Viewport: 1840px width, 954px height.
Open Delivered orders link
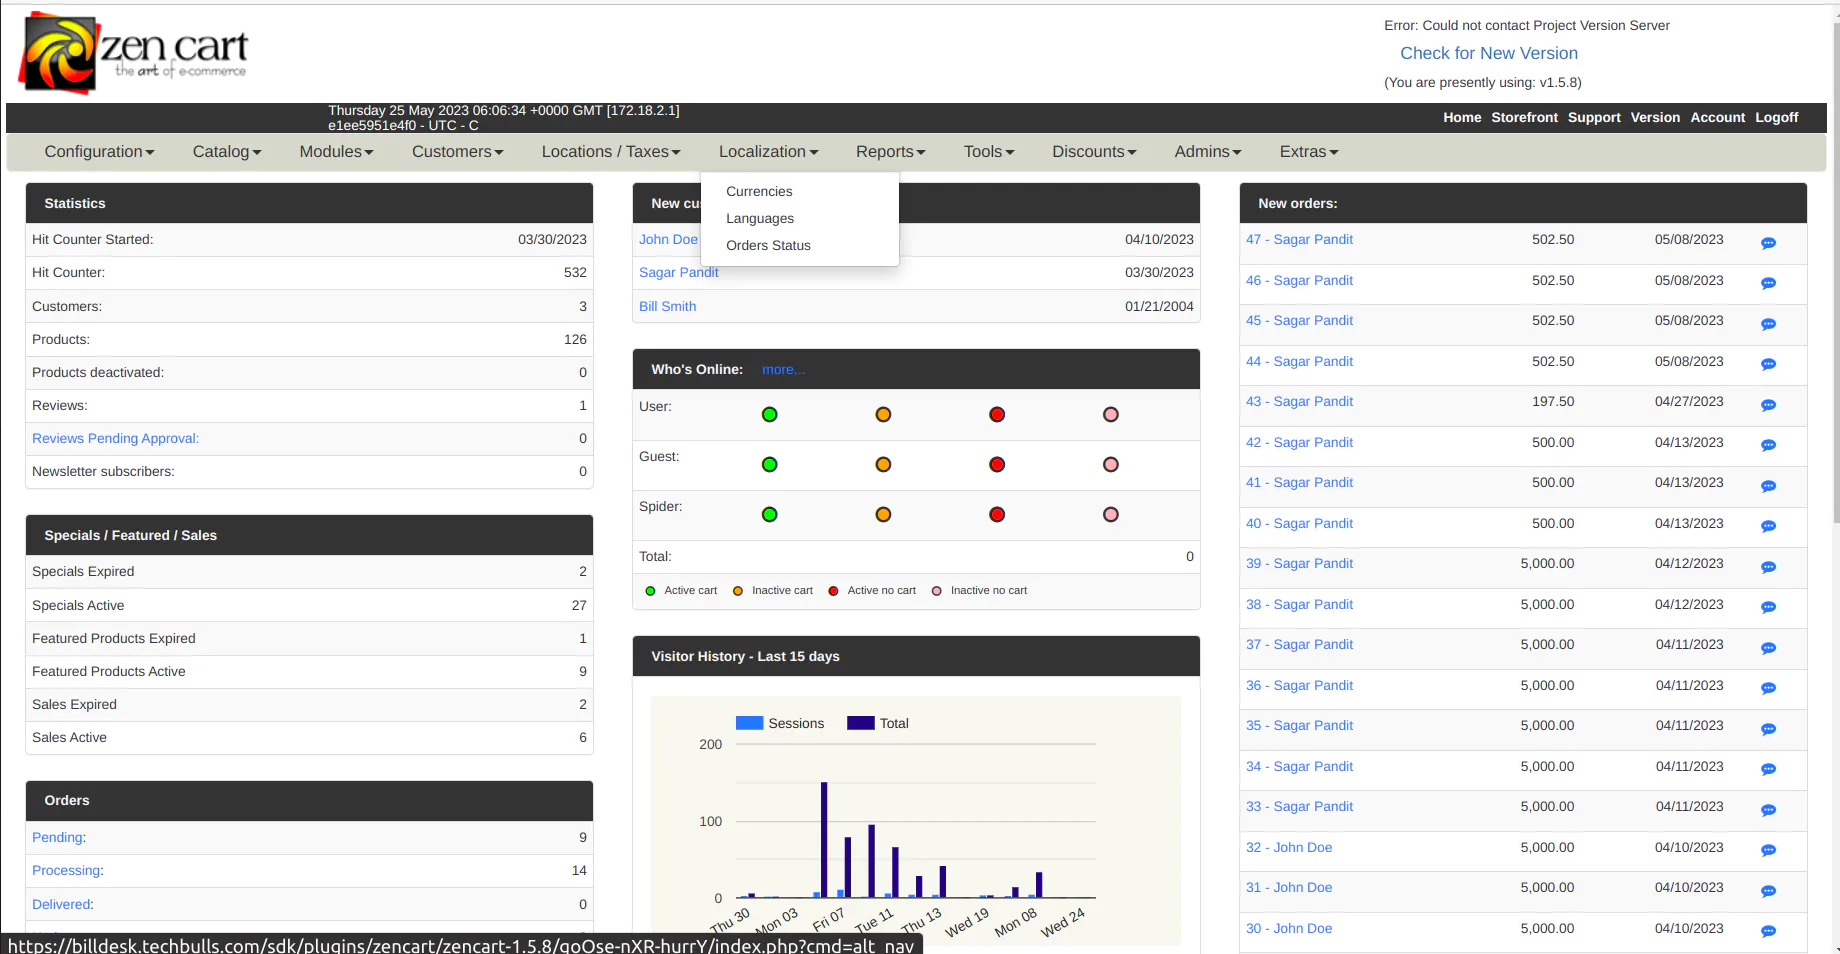pyautogui.click(x=63, y=904)
